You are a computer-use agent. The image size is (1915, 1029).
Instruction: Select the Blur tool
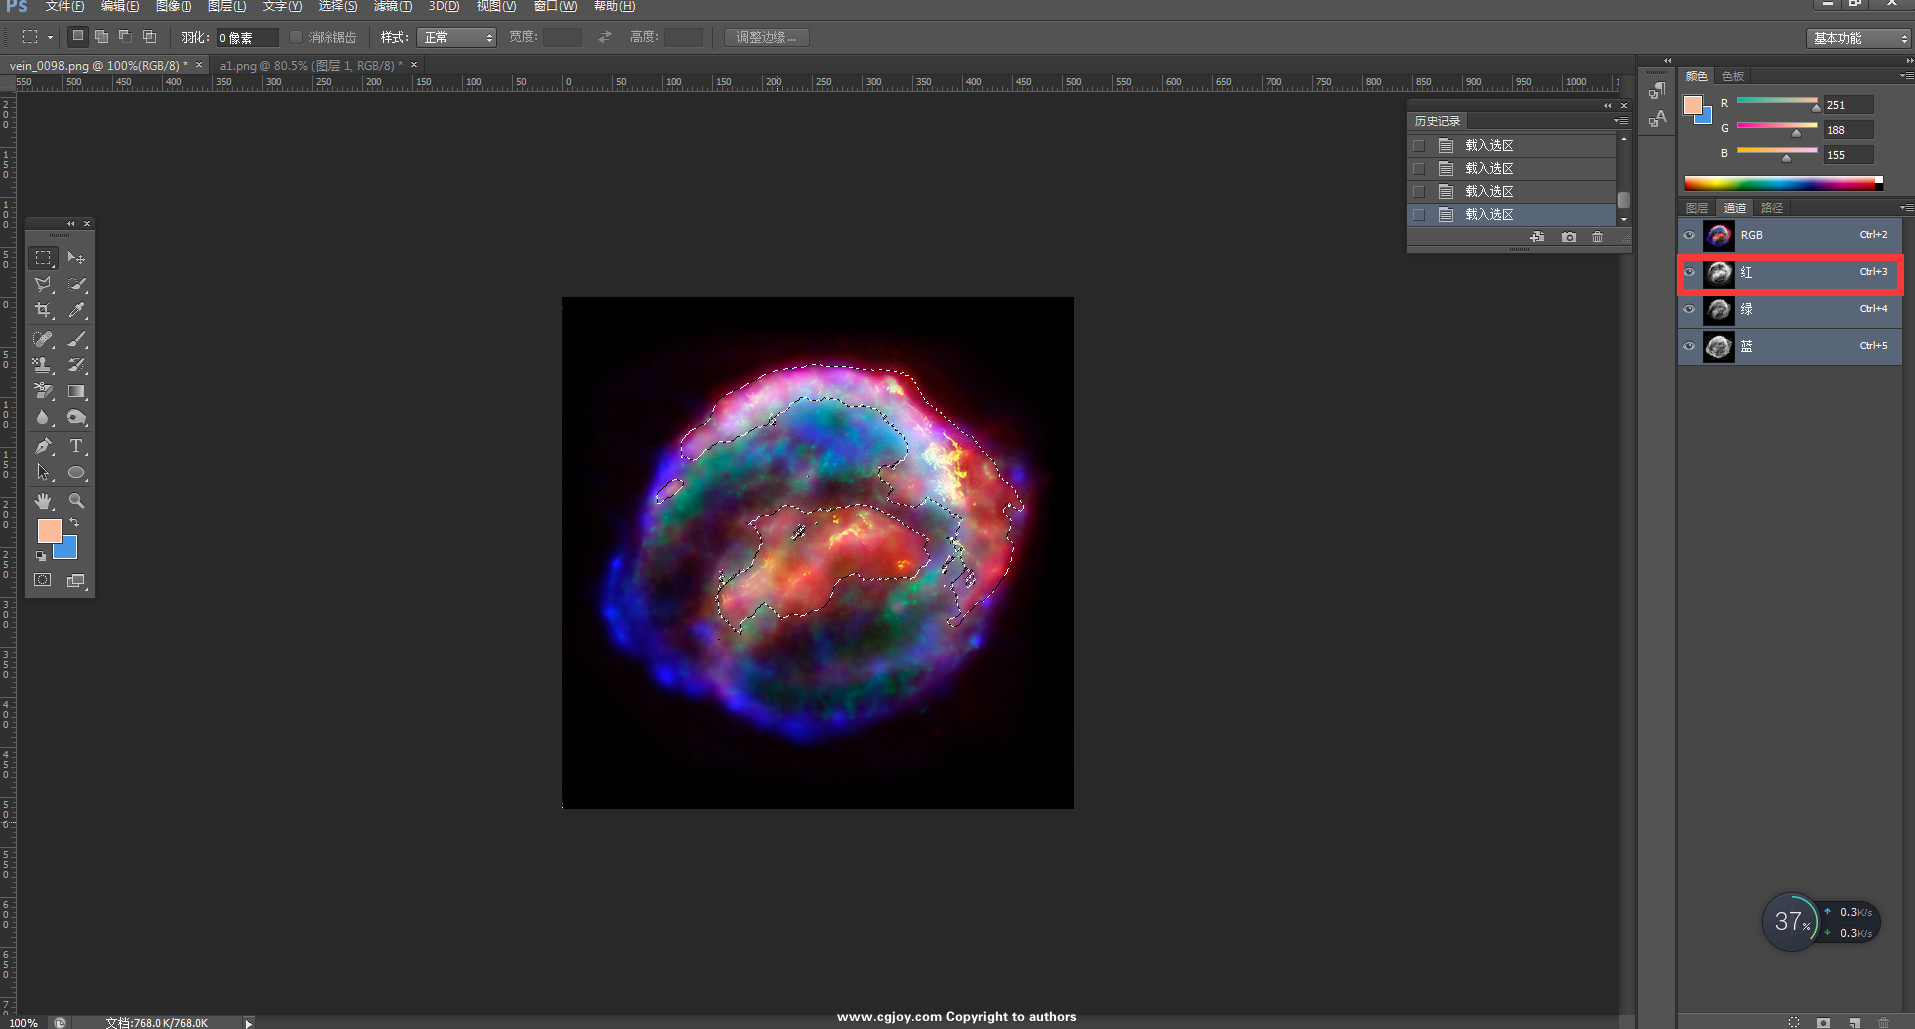[x=43, y=418]
